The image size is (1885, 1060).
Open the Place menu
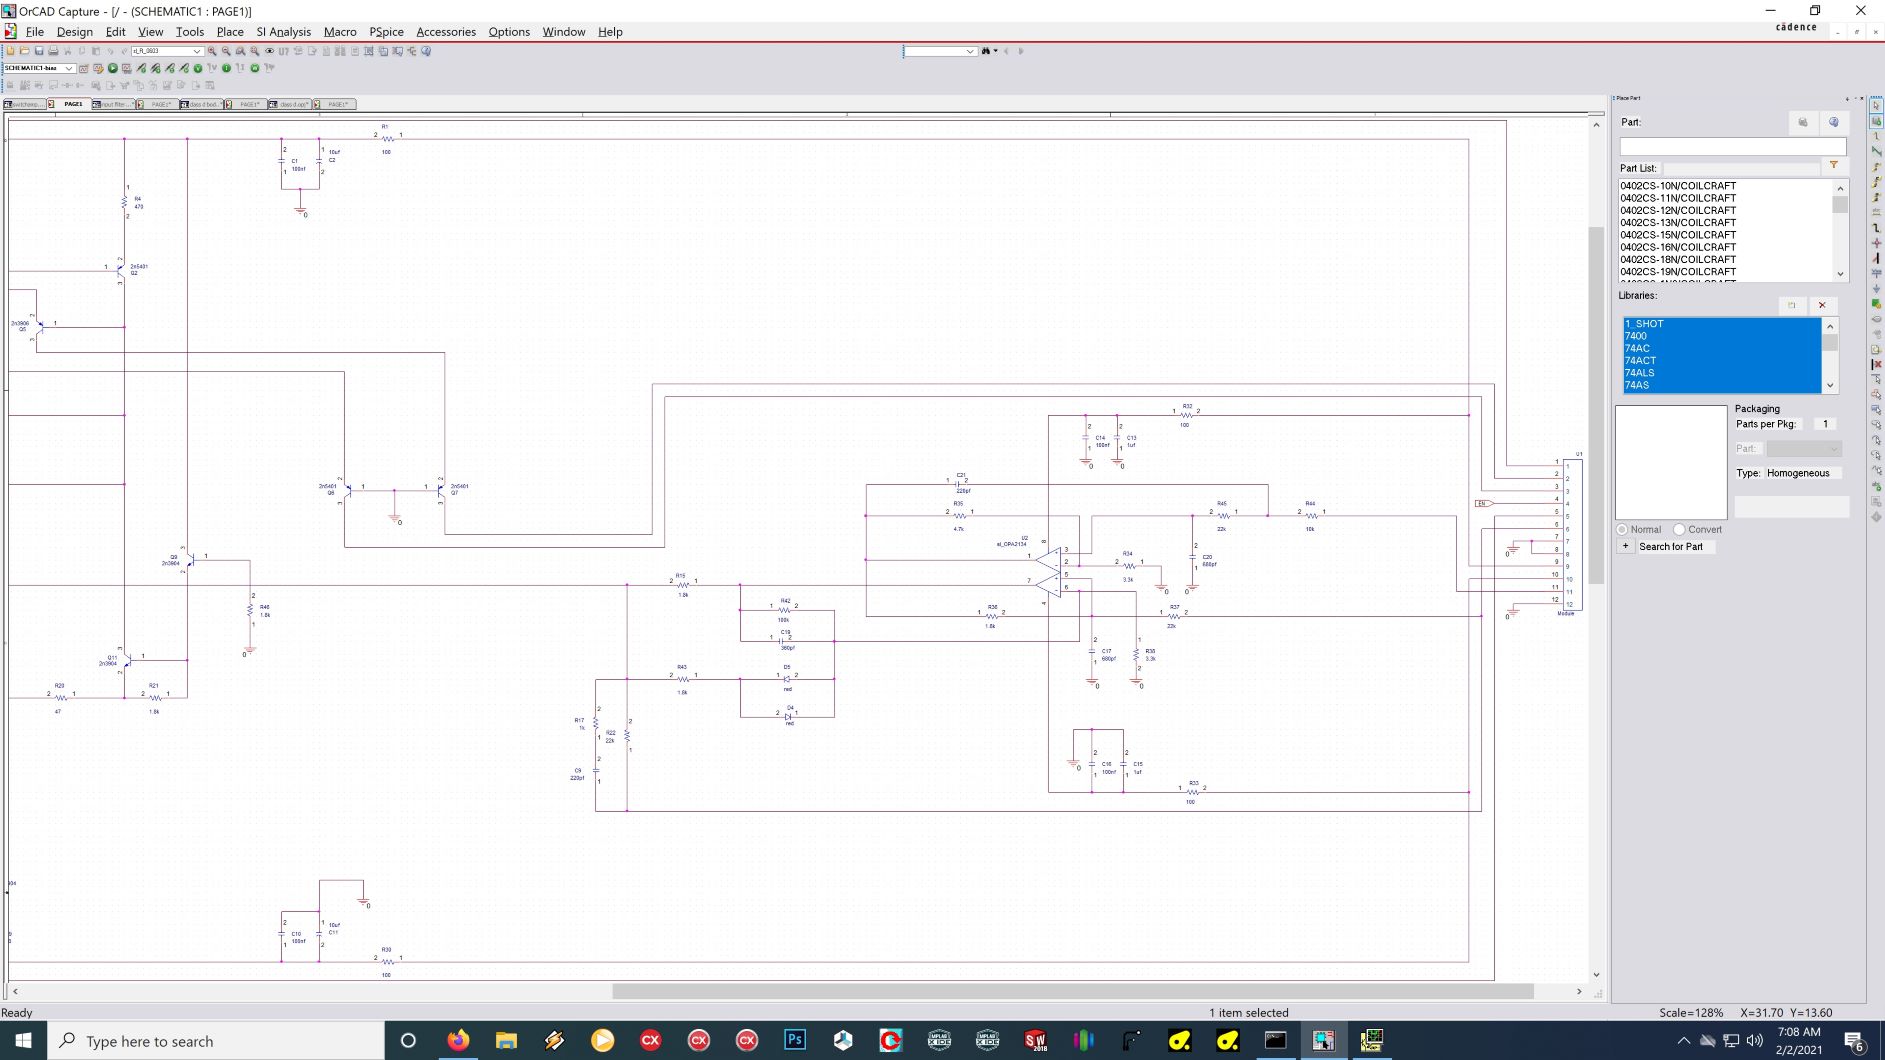pos(230,32)
